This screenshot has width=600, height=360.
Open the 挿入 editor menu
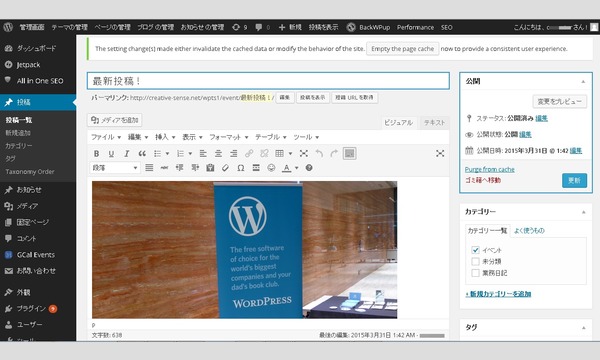pyautogui.click(x=165, y=137)
